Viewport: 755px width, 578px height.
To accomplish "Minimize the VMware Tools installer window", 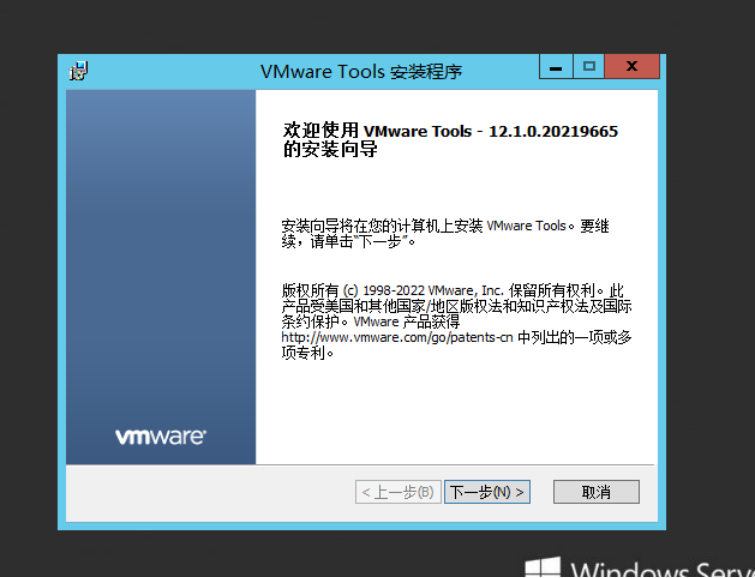I will pyautogui.click(x=556, y=66).
